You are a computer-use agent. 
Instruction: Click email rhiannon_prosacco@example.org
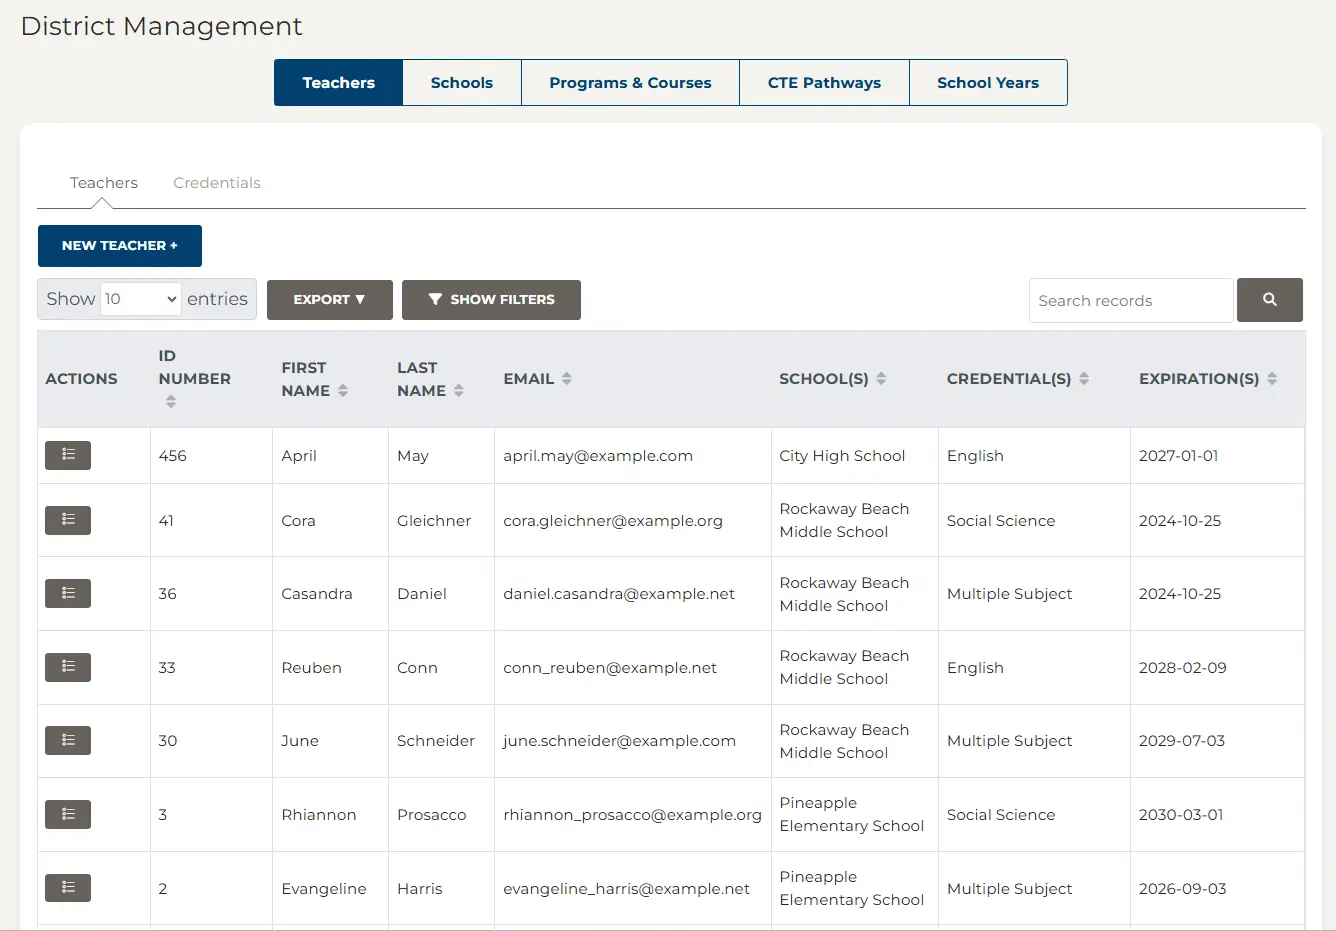632,815
